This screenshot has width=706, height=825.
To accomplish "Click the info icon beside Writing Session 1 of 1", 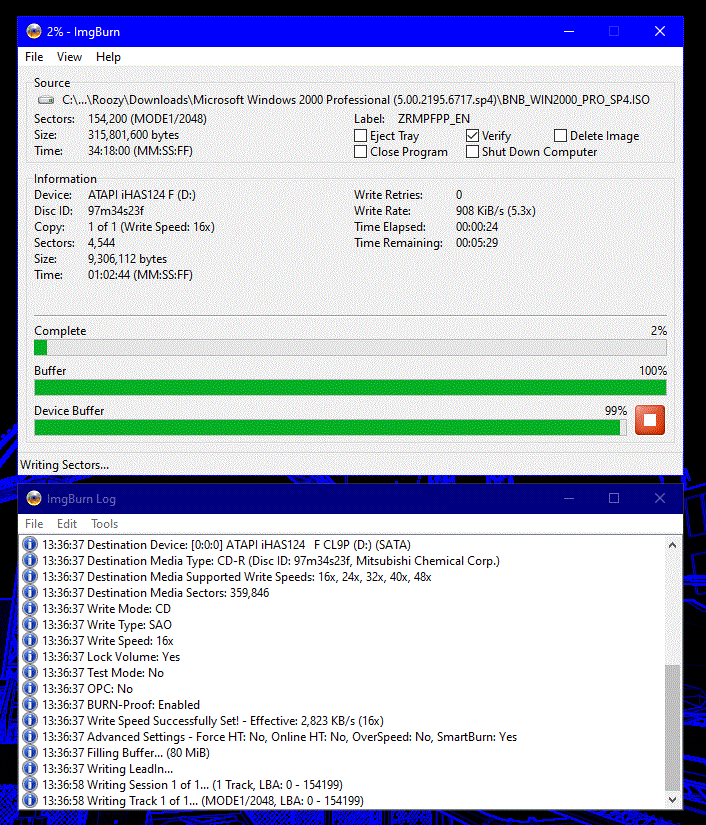I will [x=31, y=784].
